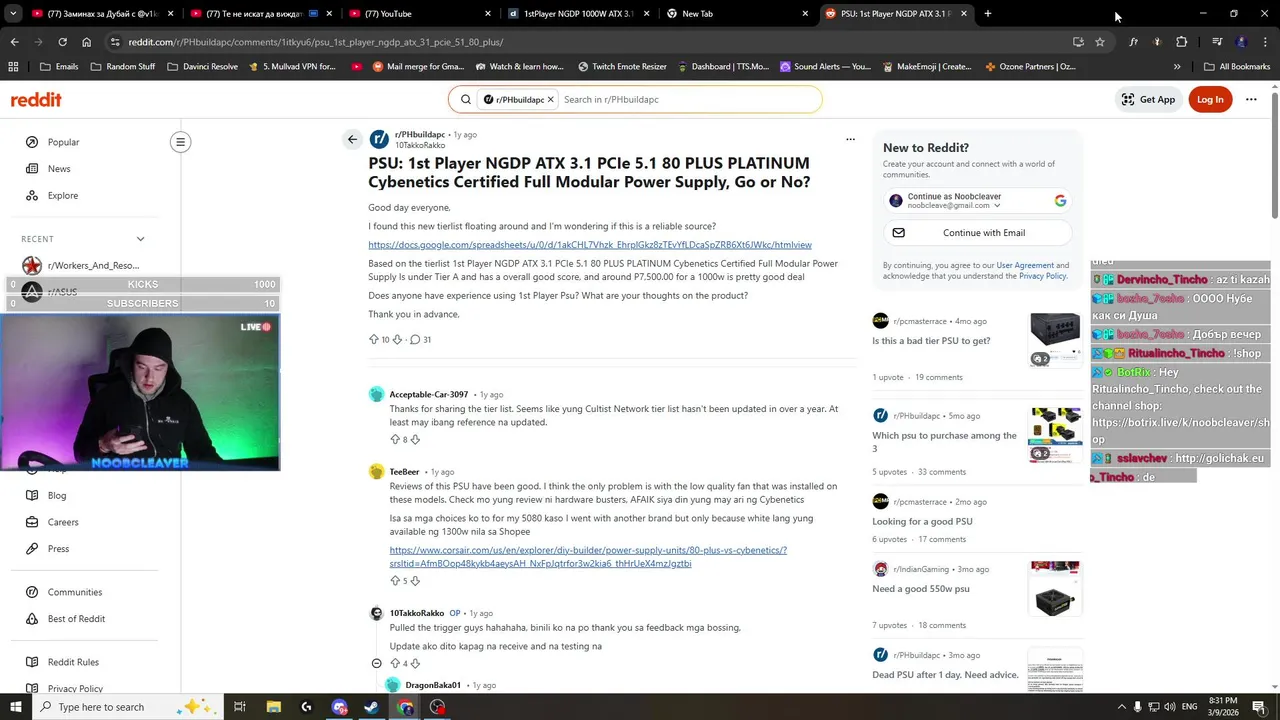This screenshot has height=720, width=1280.
Task: Click the browser address bar URL
Action: [x=315, y=42]
